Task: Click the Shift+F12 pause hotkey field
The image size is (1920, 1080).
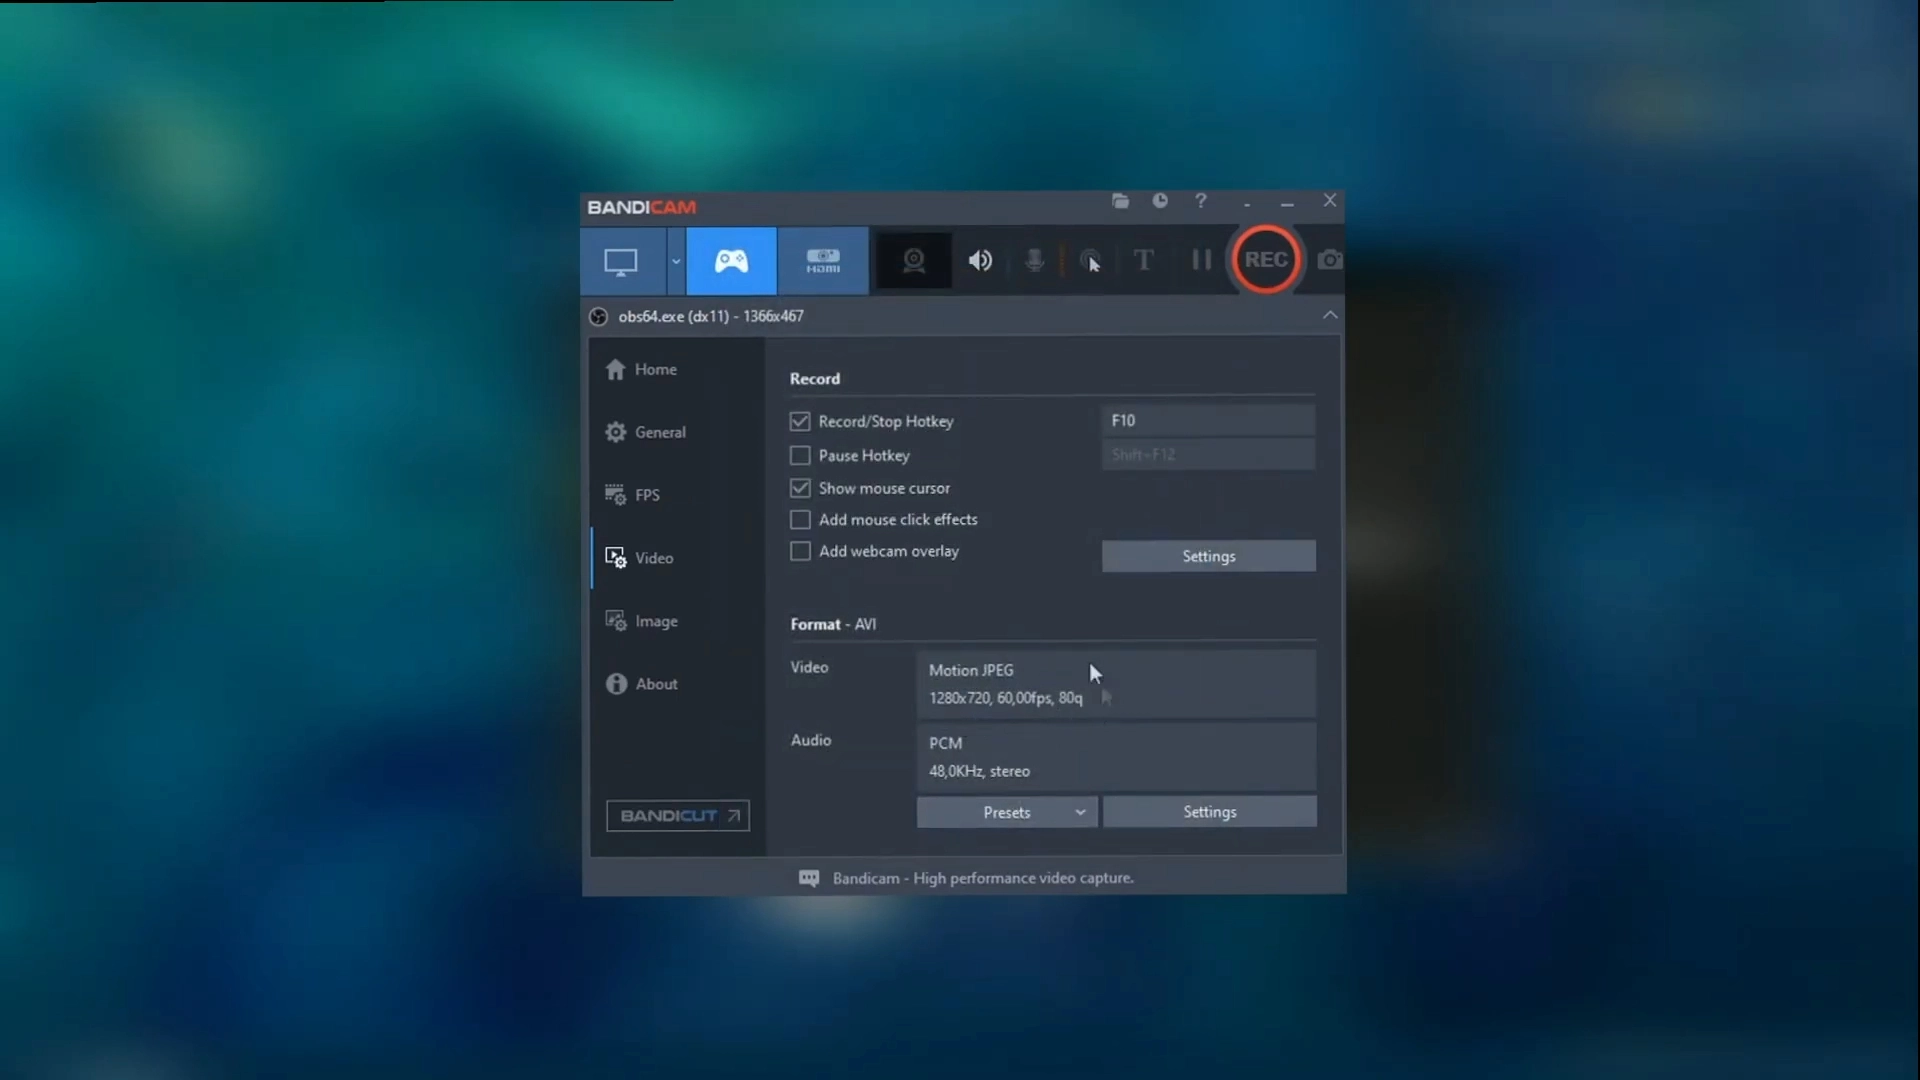Action: (1208, 455)
